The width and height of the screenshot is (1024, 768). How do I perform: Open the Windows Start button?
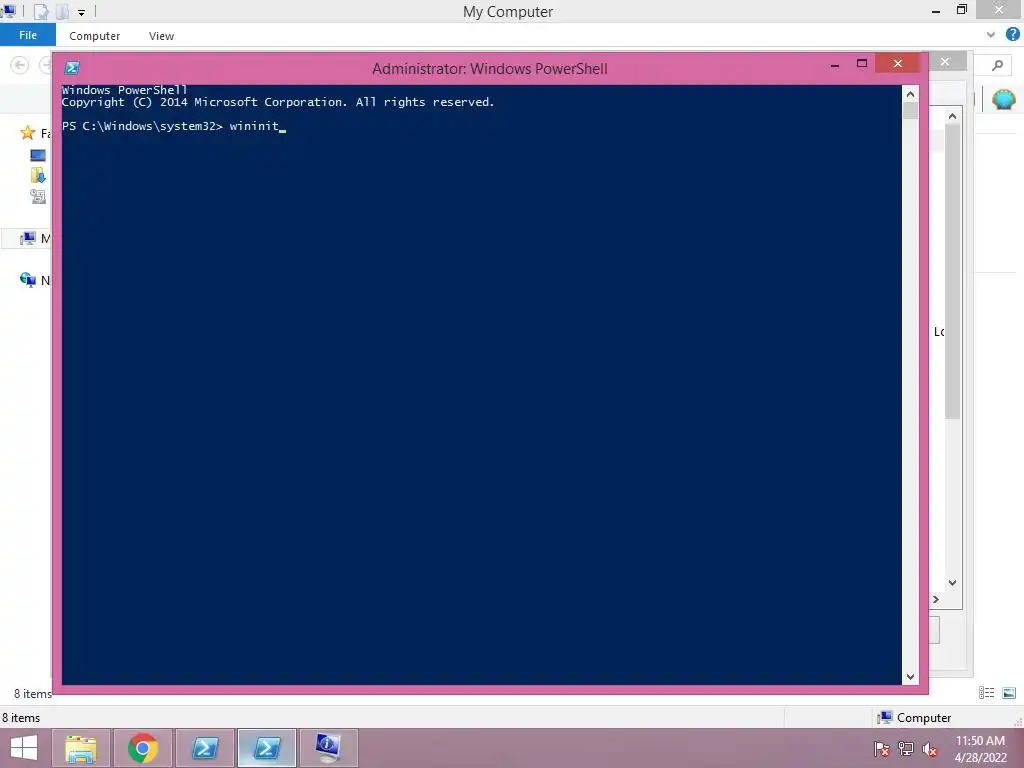[24, 748]
